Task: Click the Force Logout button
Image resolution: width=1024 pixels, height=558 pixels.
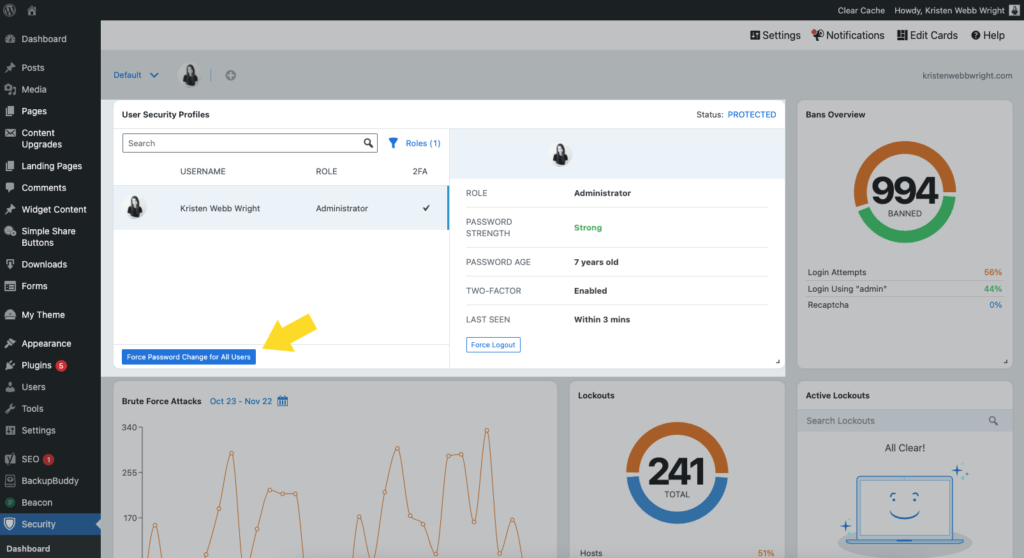Action: pyautogui.click(x=493, y=344)
